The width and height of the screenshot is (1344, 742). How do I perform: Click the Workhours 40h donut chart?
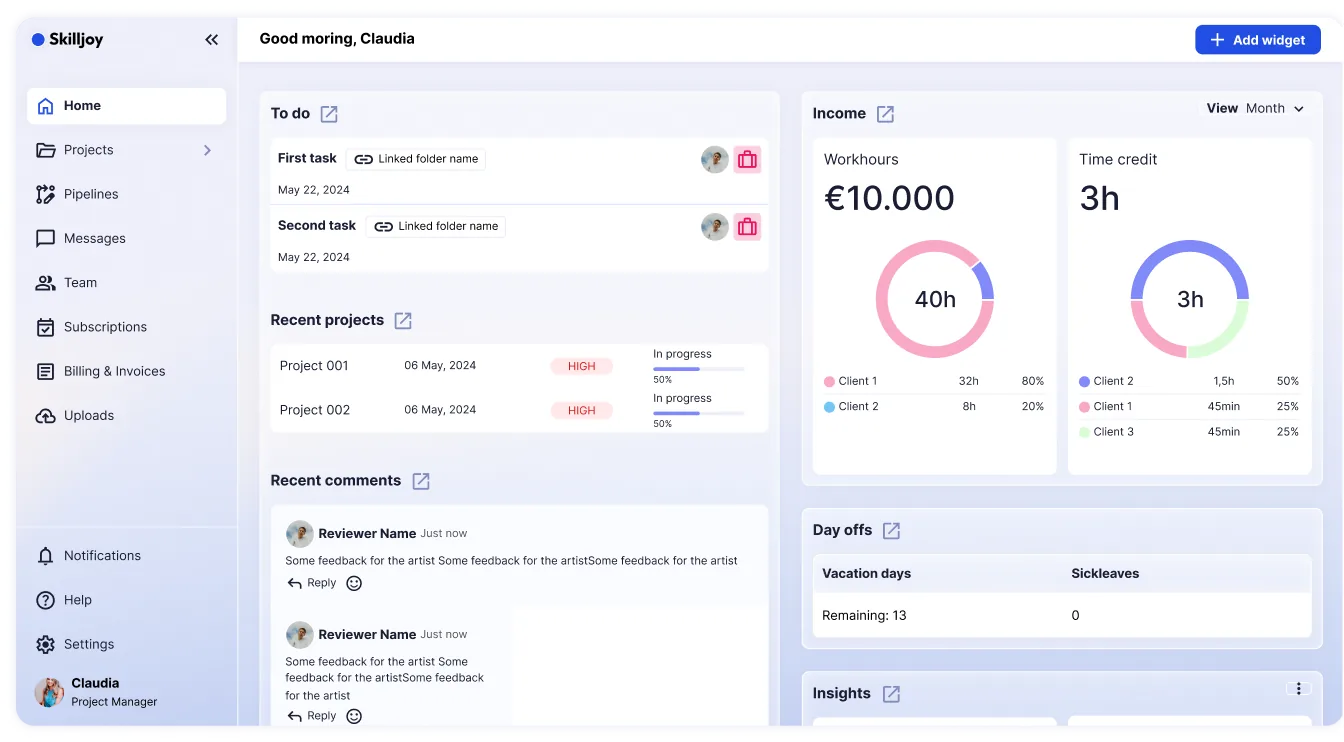[935, 299]
